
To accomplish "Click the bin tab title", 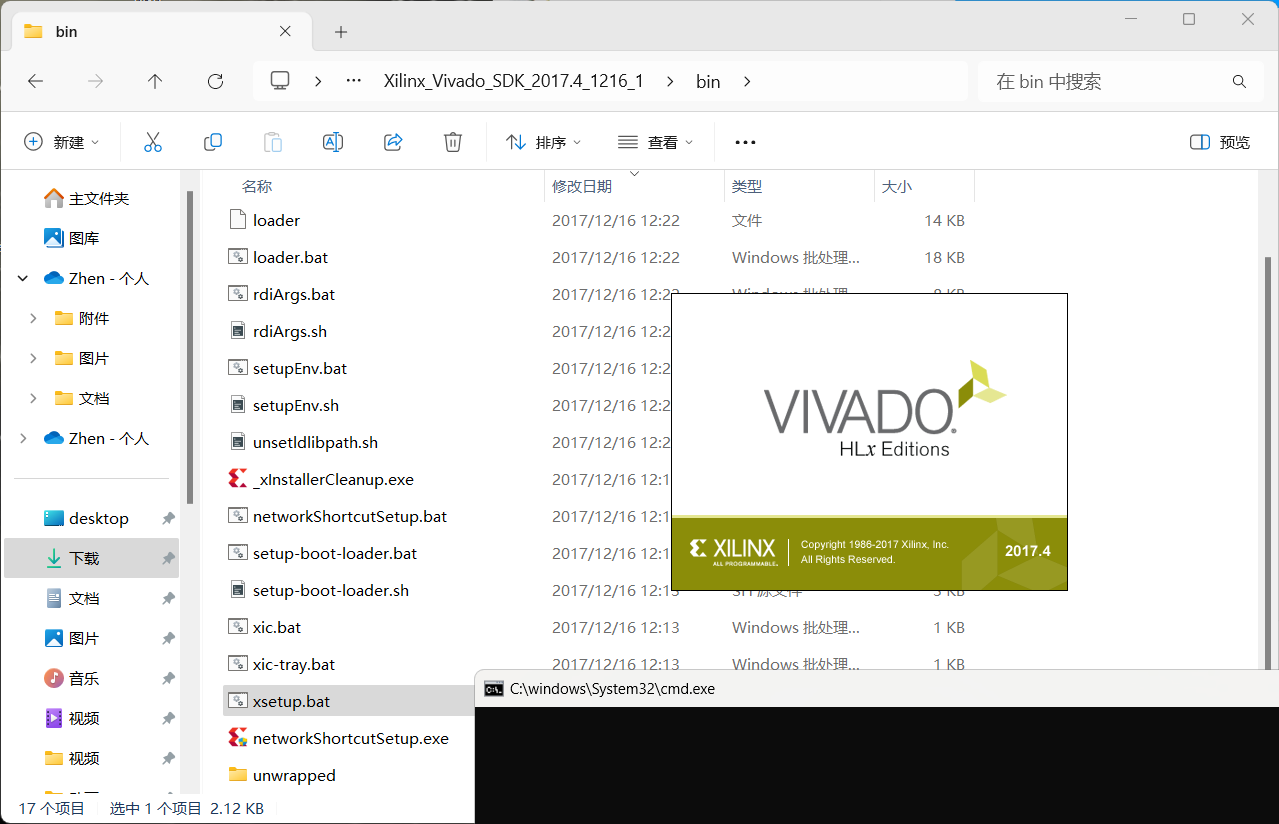I will pyautogui.click(x=66, y=32).
